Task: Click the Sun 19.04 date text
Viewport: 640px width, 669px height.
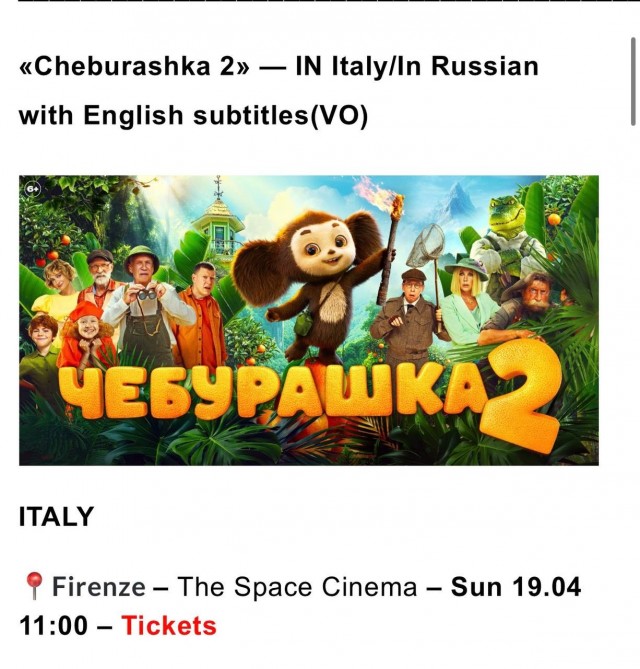Action: 516,587
